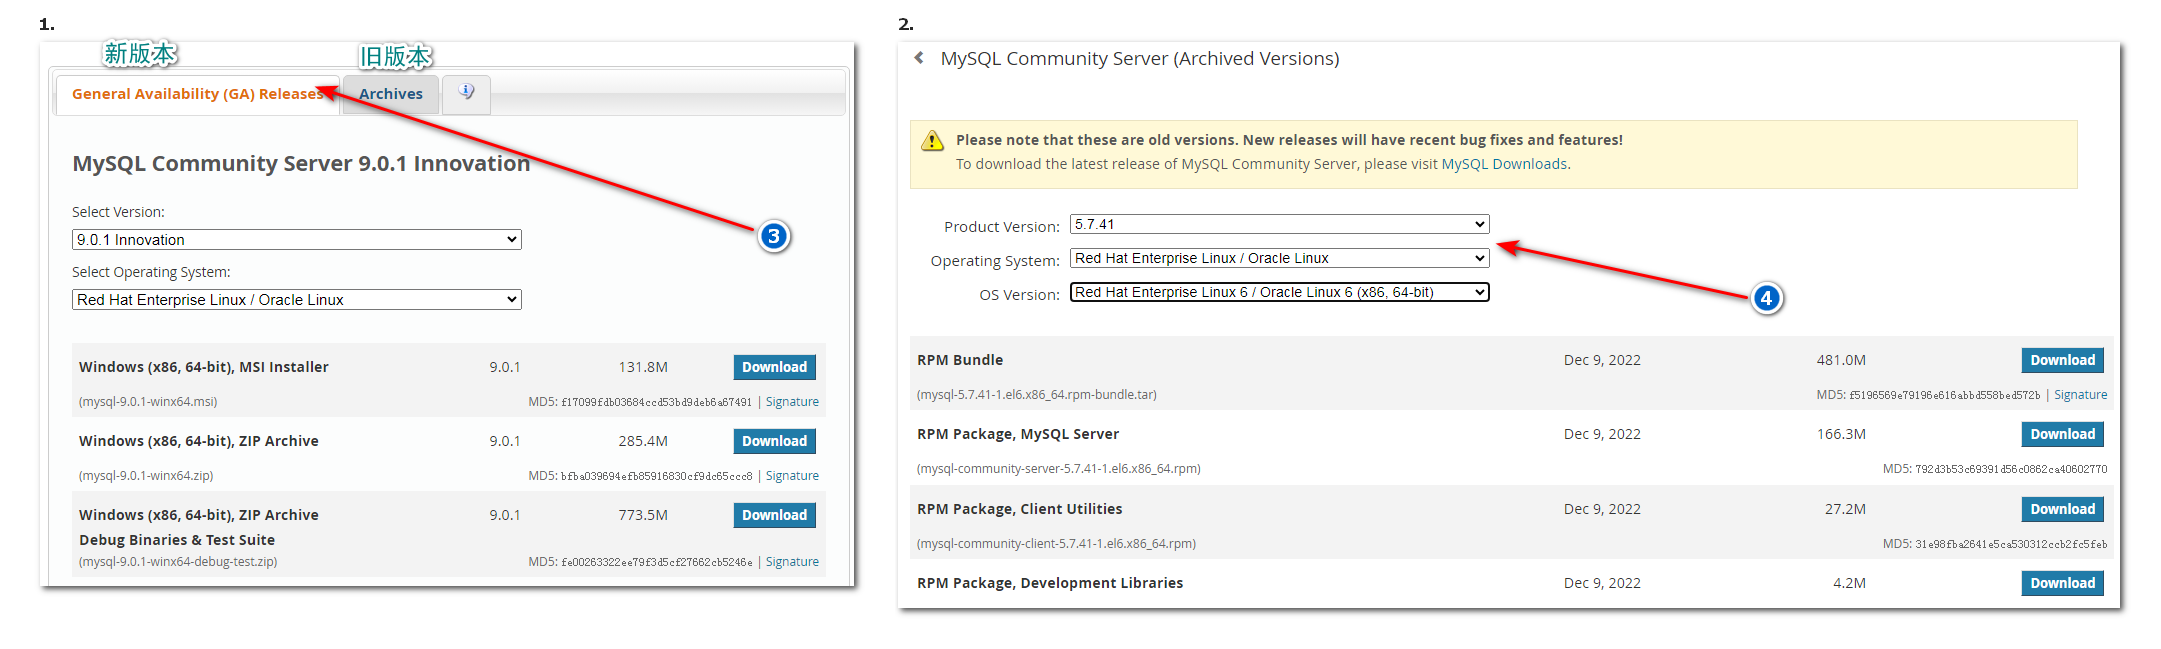
Task: Download the RPM Bundle
Action: coord(2063,360)
